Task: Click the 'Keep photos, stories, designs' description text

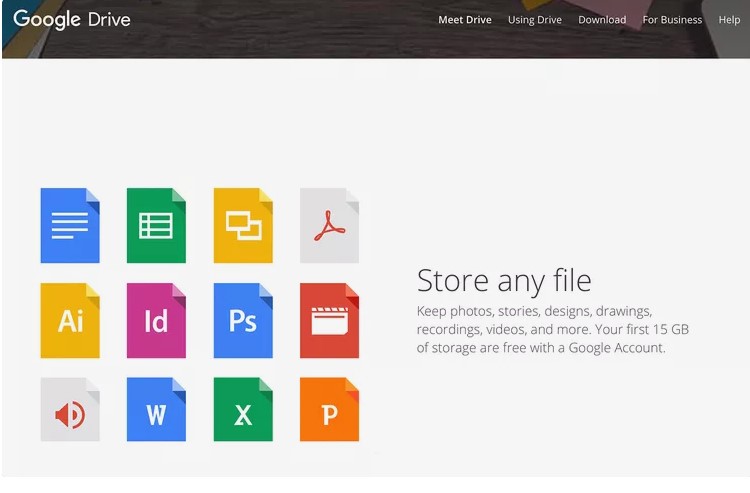Action: (x=552, y=329)
